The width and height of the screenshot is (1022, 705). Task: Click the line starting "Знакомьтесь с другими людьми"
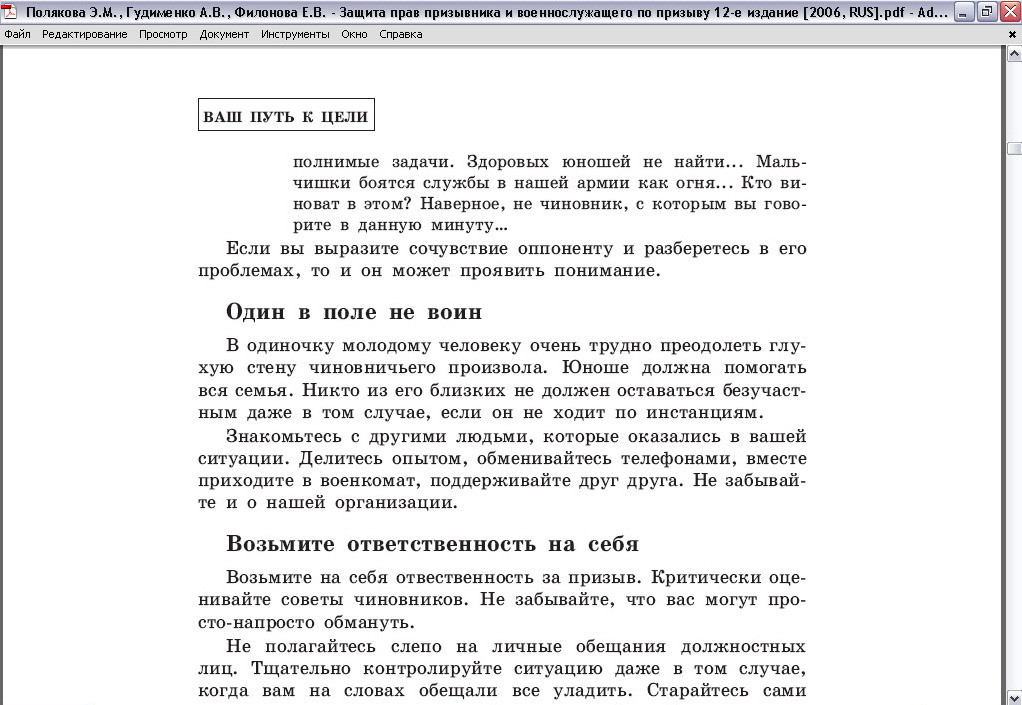pos(516,436)
